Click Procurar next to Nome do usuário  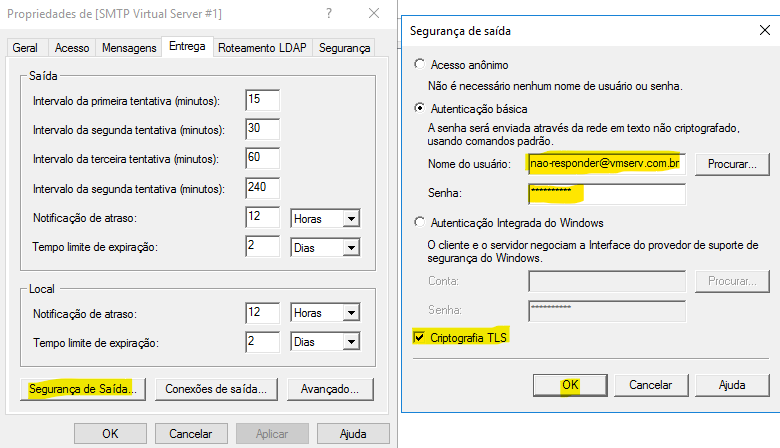[x=732, y=164]
